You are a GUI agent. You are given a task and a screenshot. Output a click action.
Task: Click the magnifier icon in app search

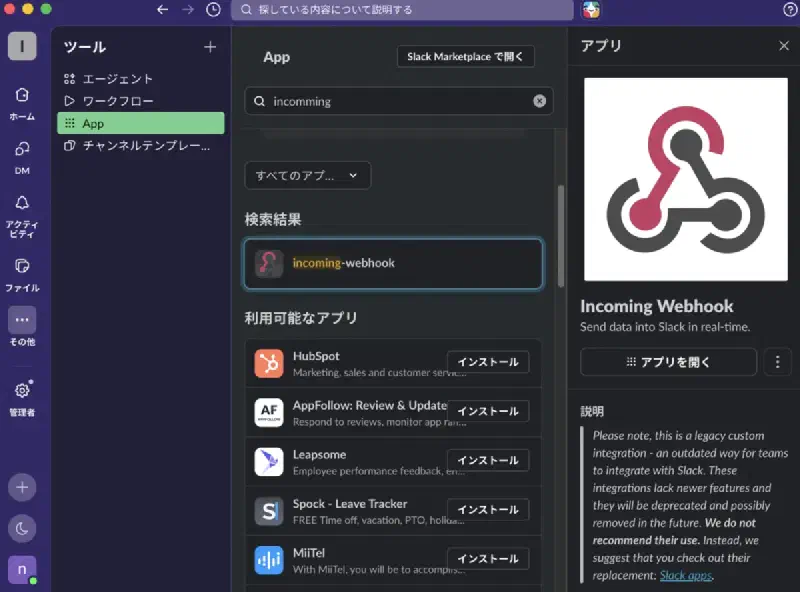coord(260,101)
